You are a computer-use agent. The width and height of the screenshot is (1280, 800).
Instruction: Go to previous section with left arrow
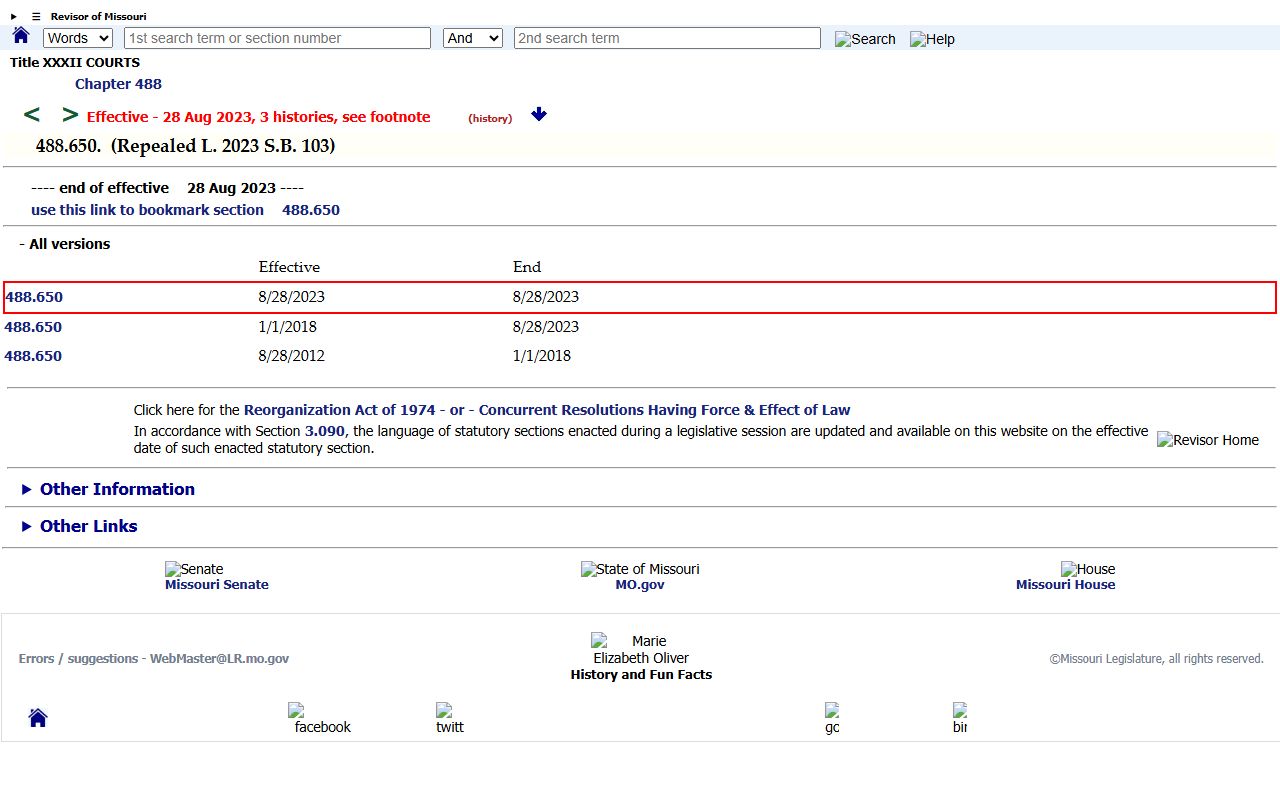tap(32, 115)
